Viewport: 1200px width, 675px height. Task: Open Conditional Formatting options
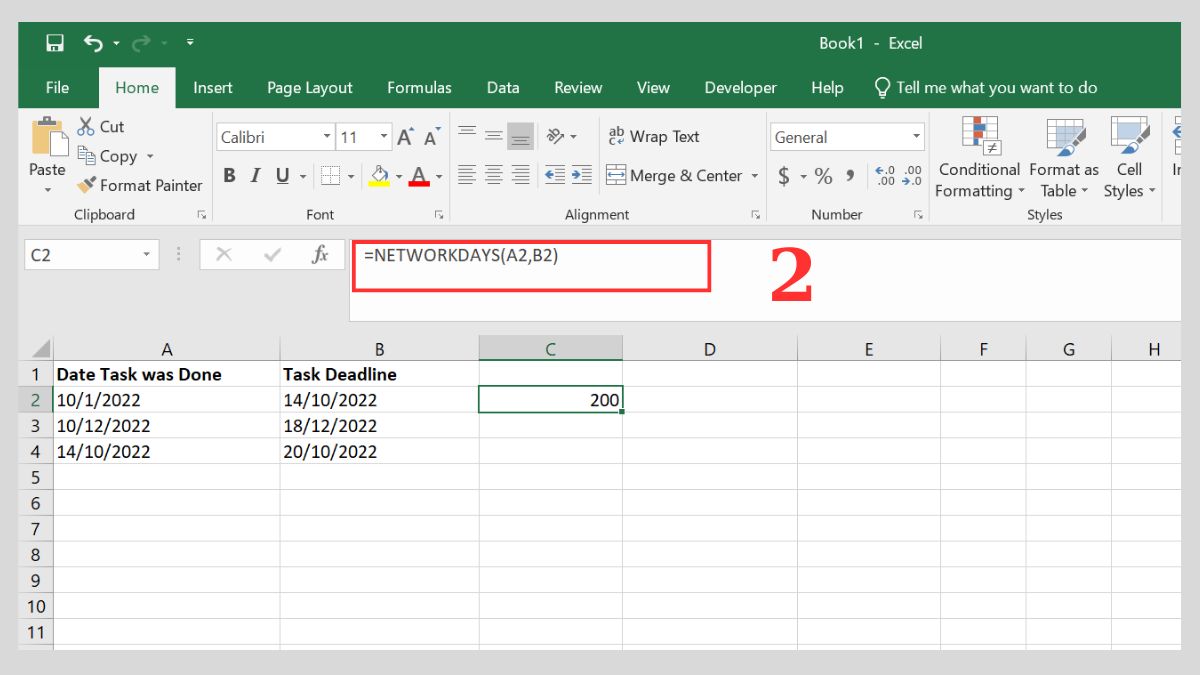pos(978,160)
